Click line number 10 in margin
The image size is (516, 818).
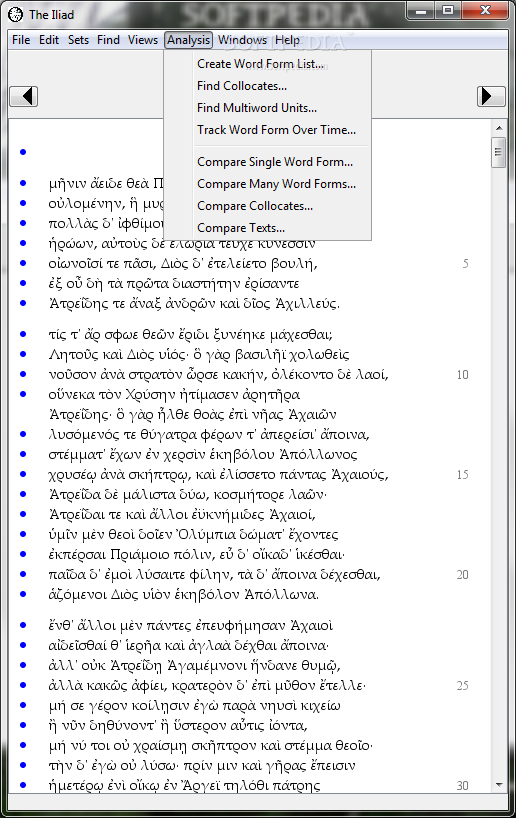click(462, 375)
